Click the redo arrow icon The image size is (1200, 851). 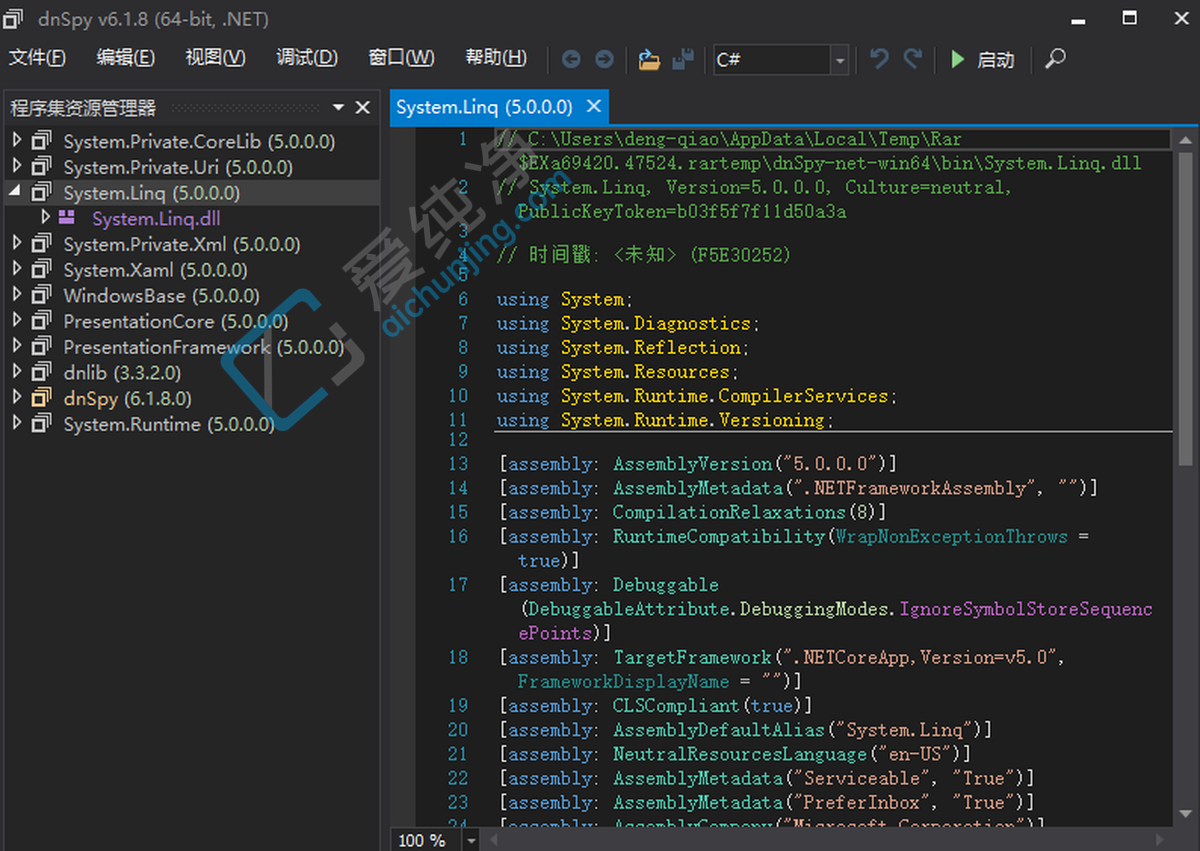(x=912, y=59)
